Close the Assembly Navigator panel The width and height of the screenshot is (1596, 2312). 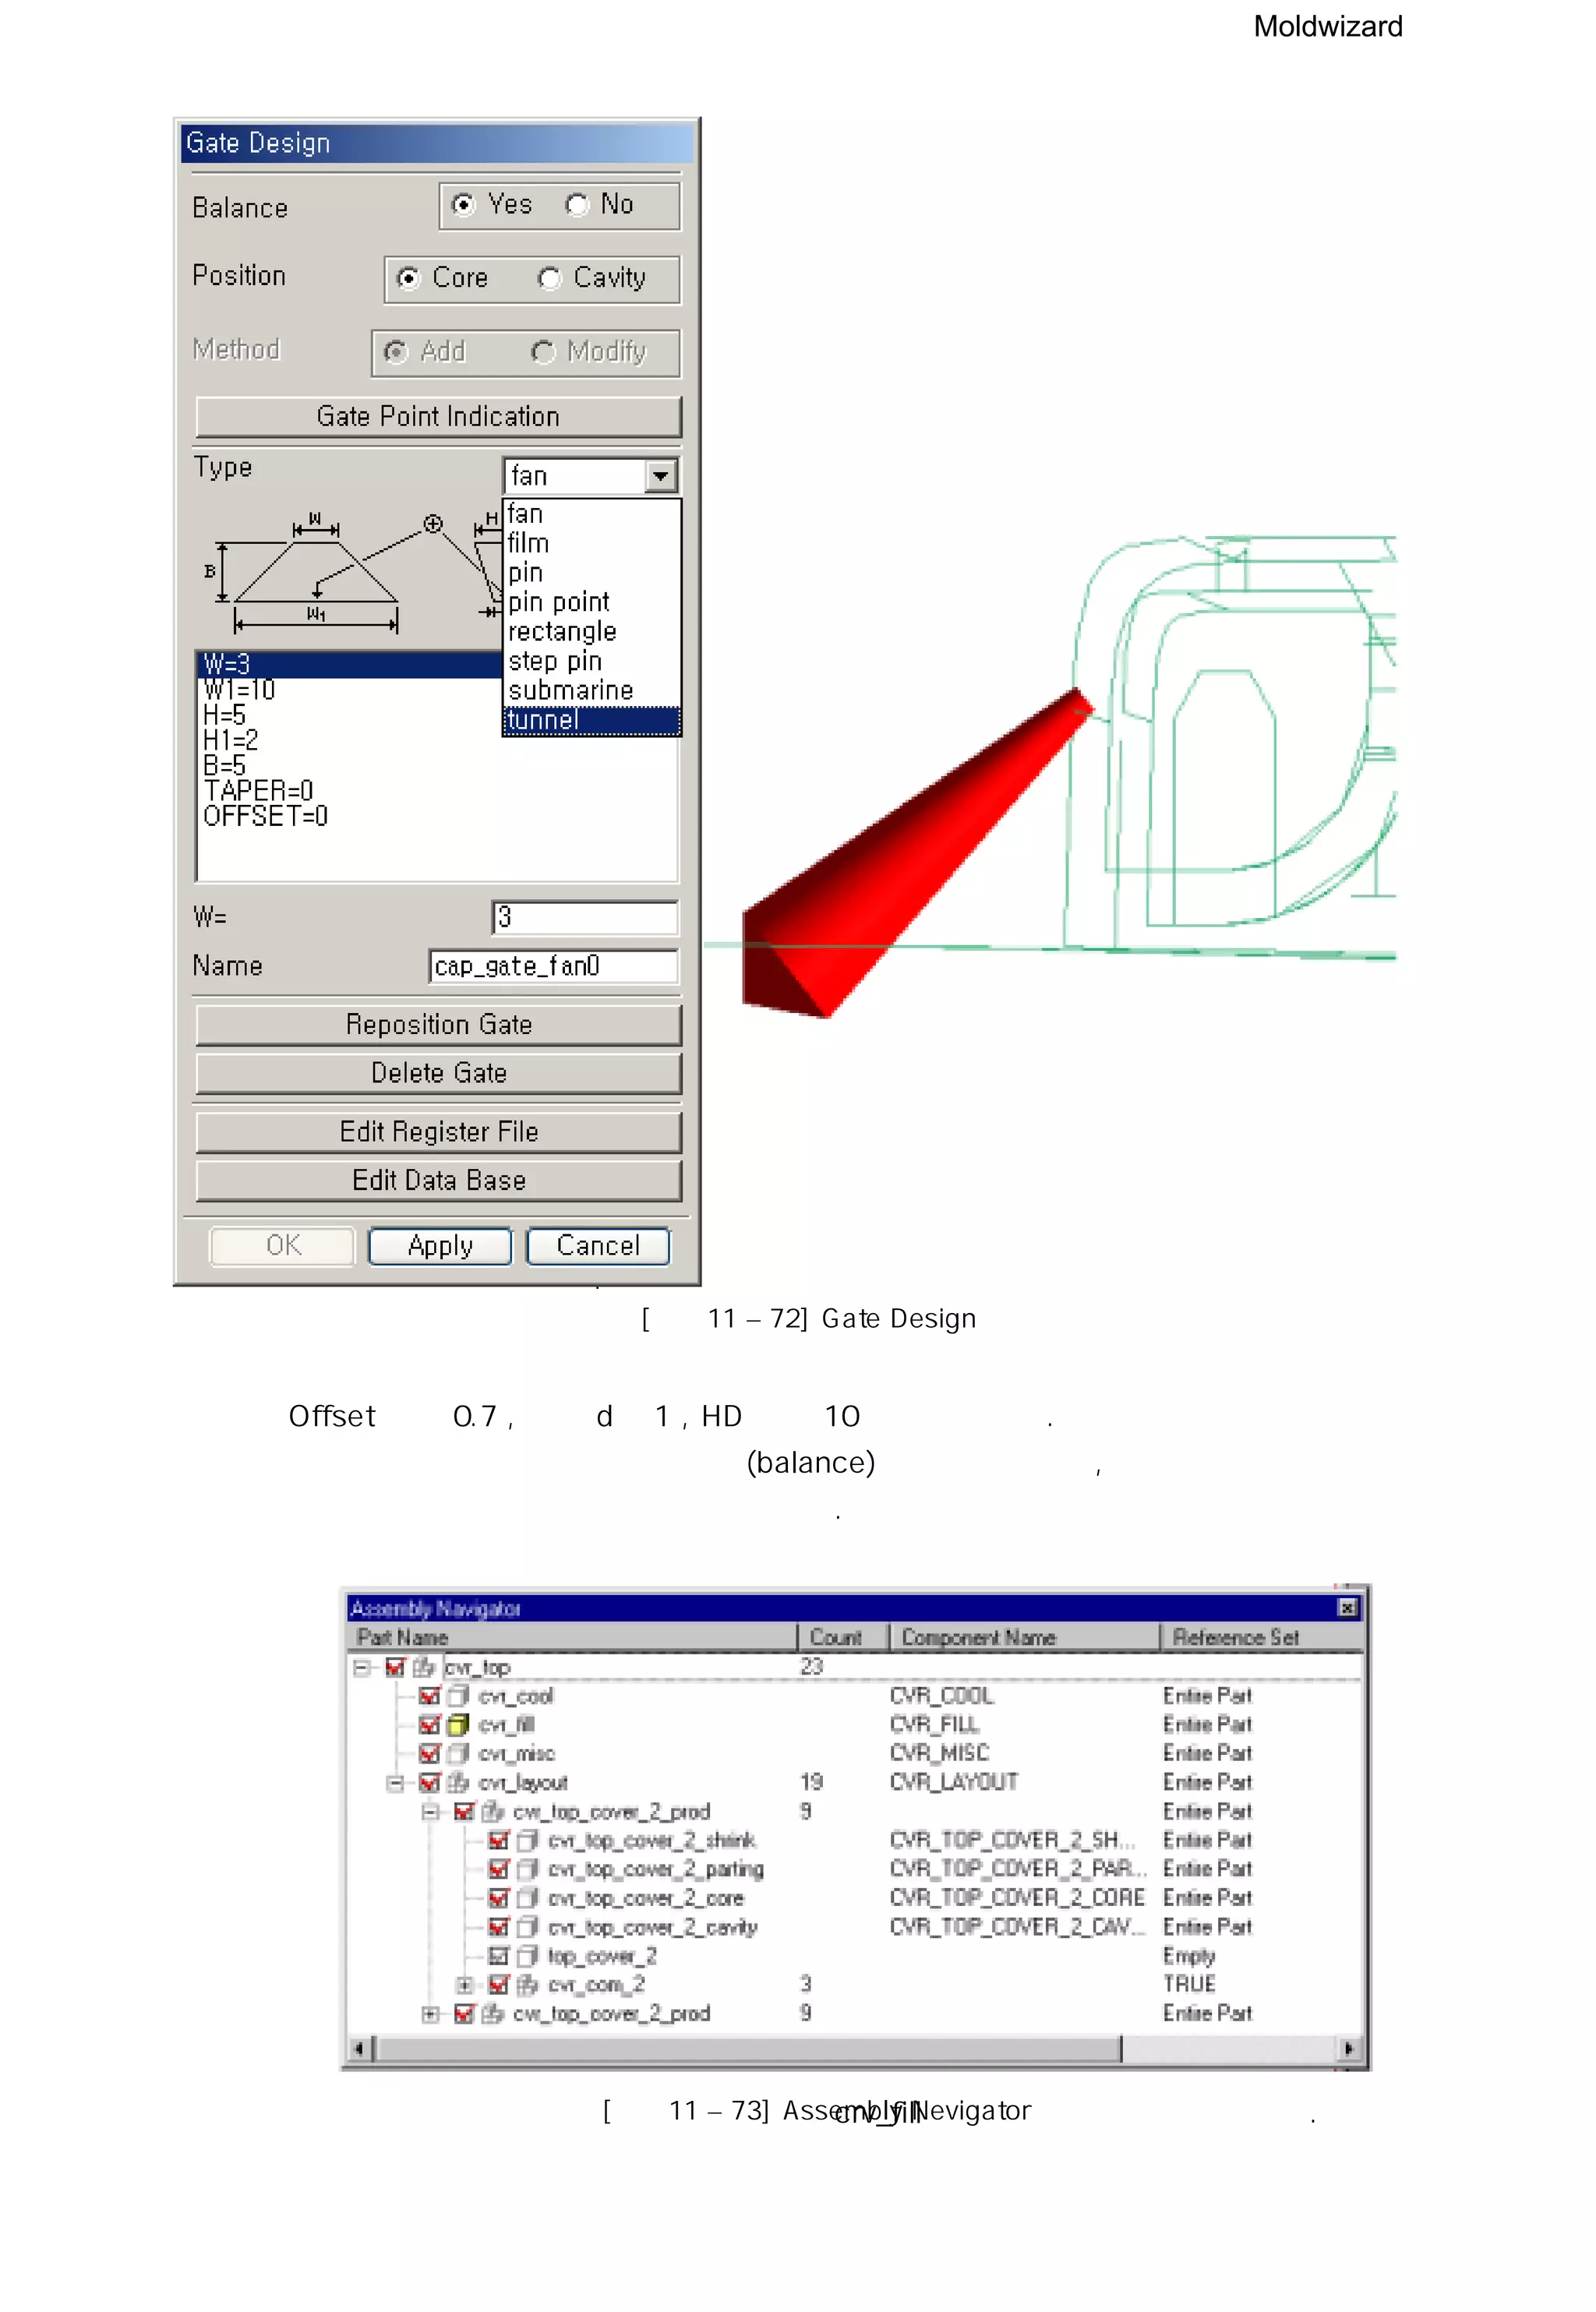[x=1347, y=1608]
